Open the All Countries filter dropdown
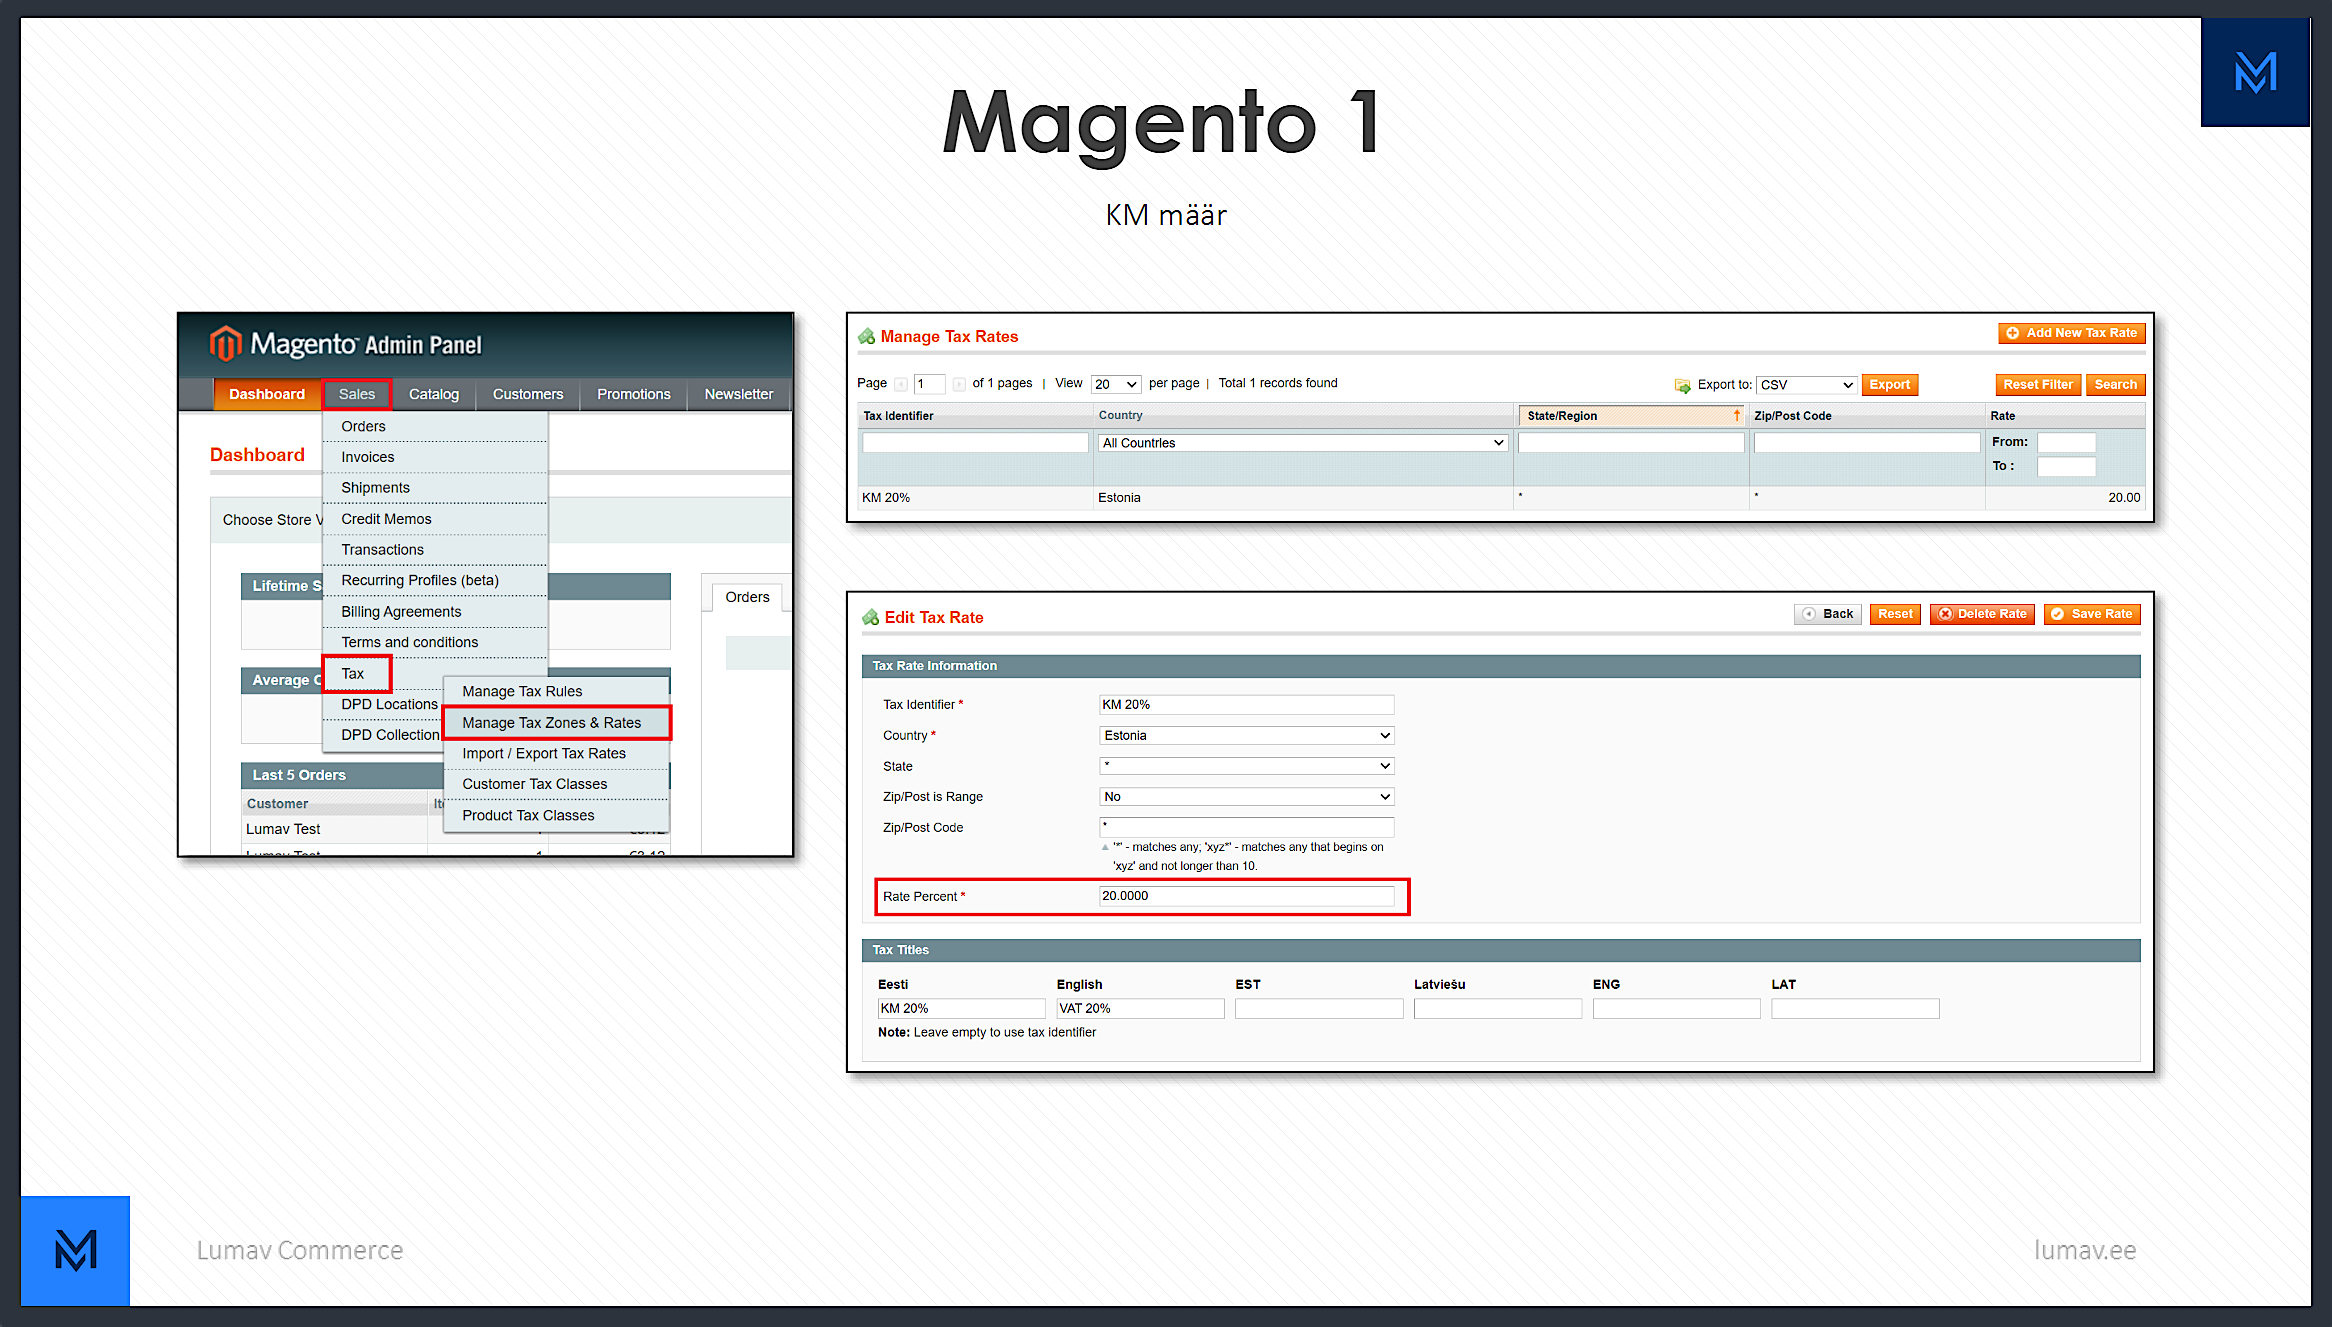This screenshot has width=2332, height=1327. pos(1303,443)
